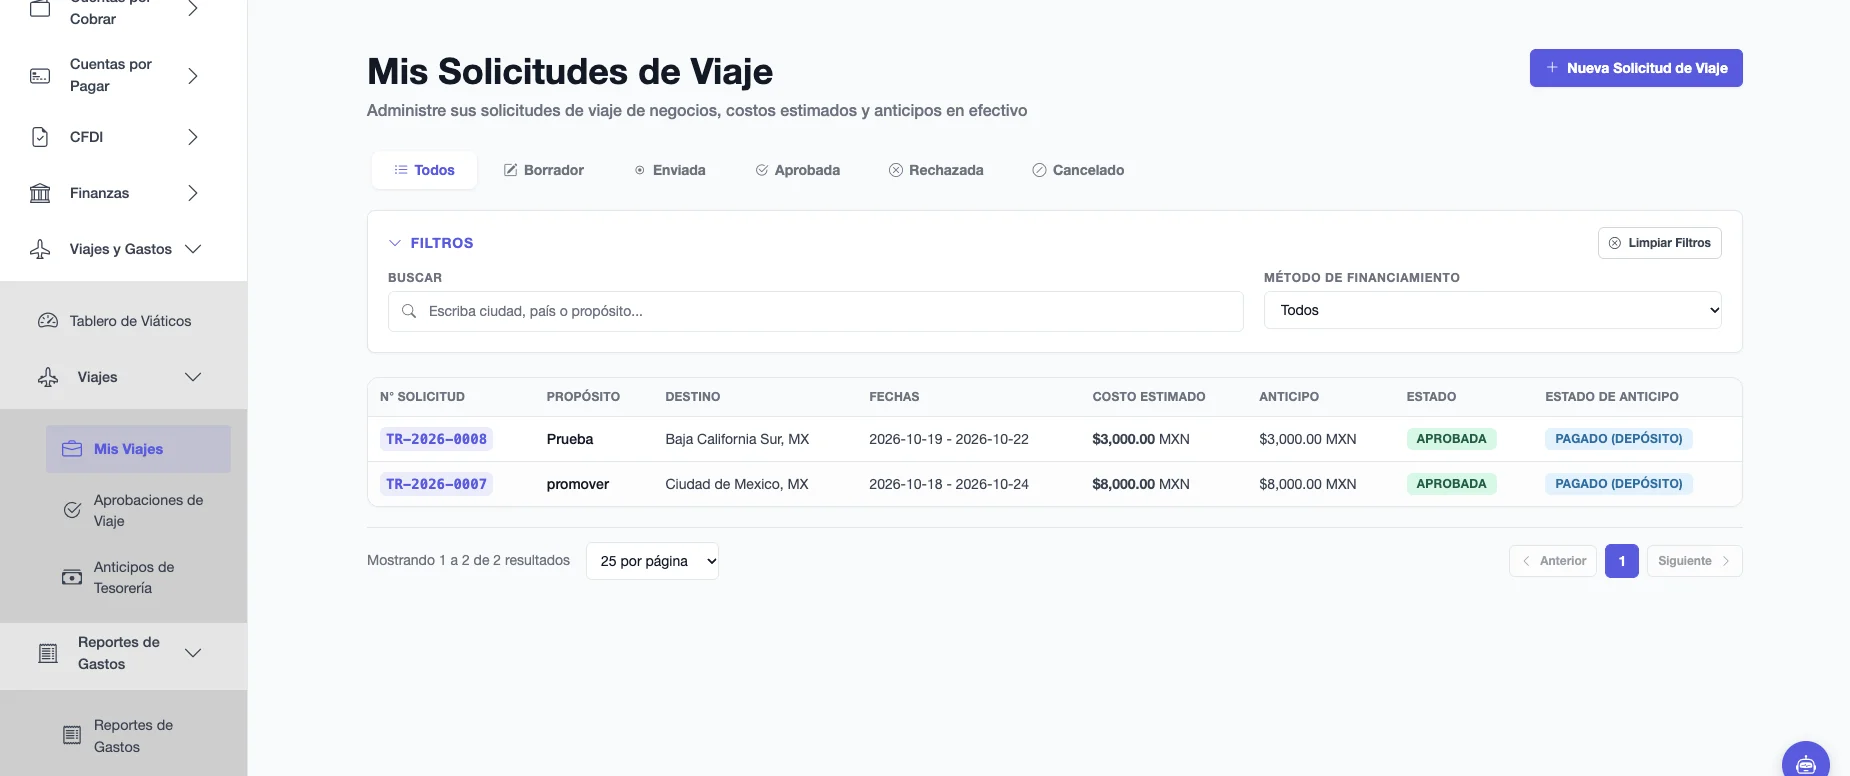Image resolution: width=1850 pixels, height=776 pixels.
Task: Open Anticipos de Tesorería in sidebar
Action: coord(138,577)
